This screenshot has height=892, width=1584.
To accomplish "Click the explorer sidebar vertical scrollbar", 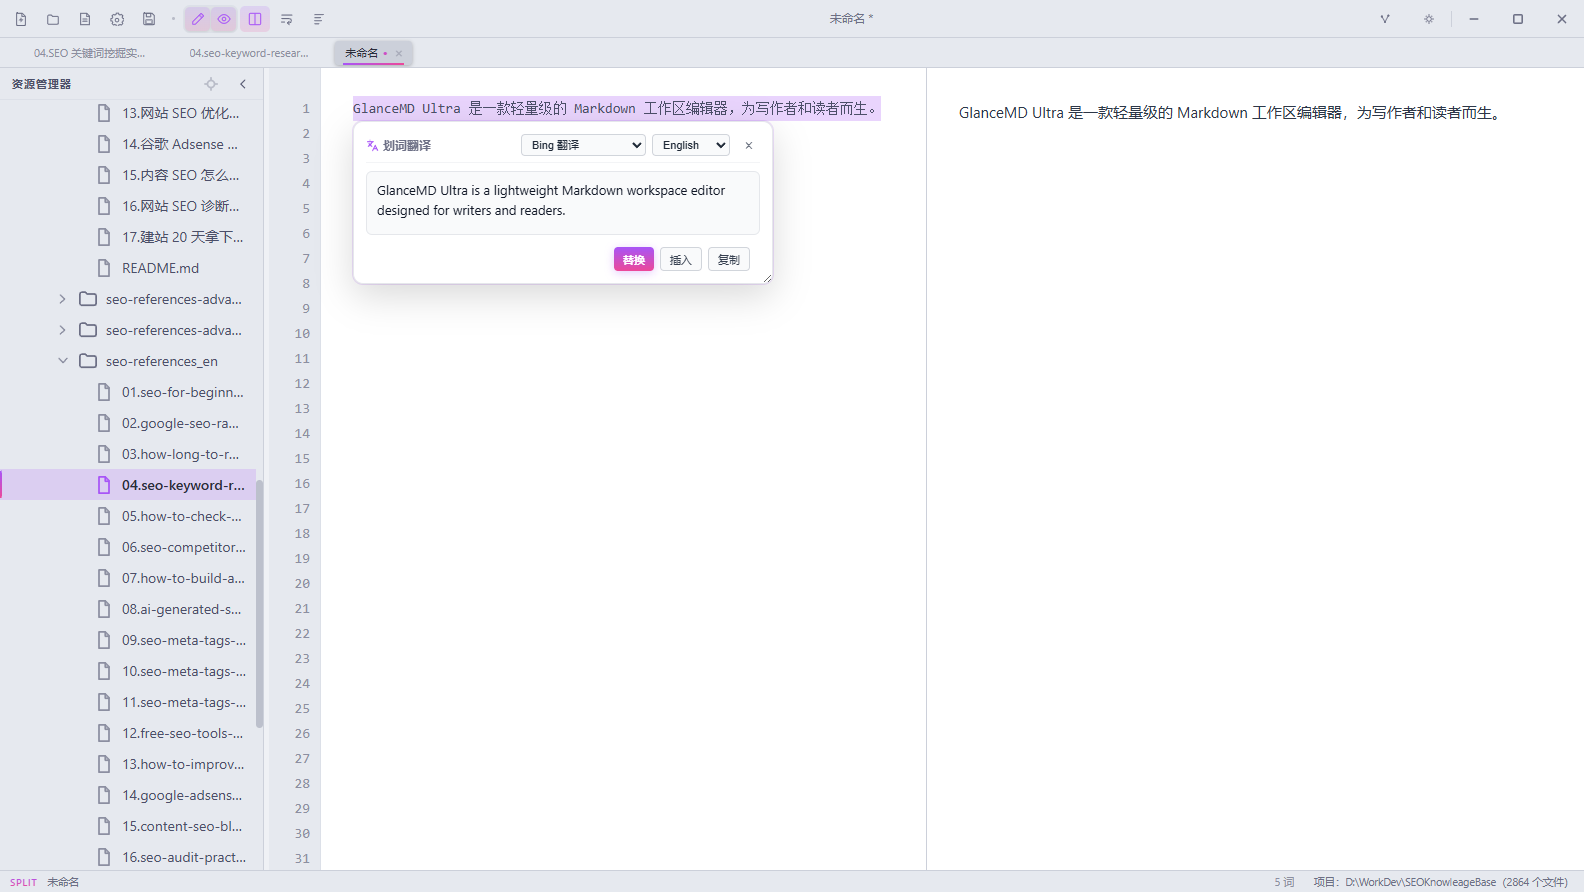I will (259, 604).
